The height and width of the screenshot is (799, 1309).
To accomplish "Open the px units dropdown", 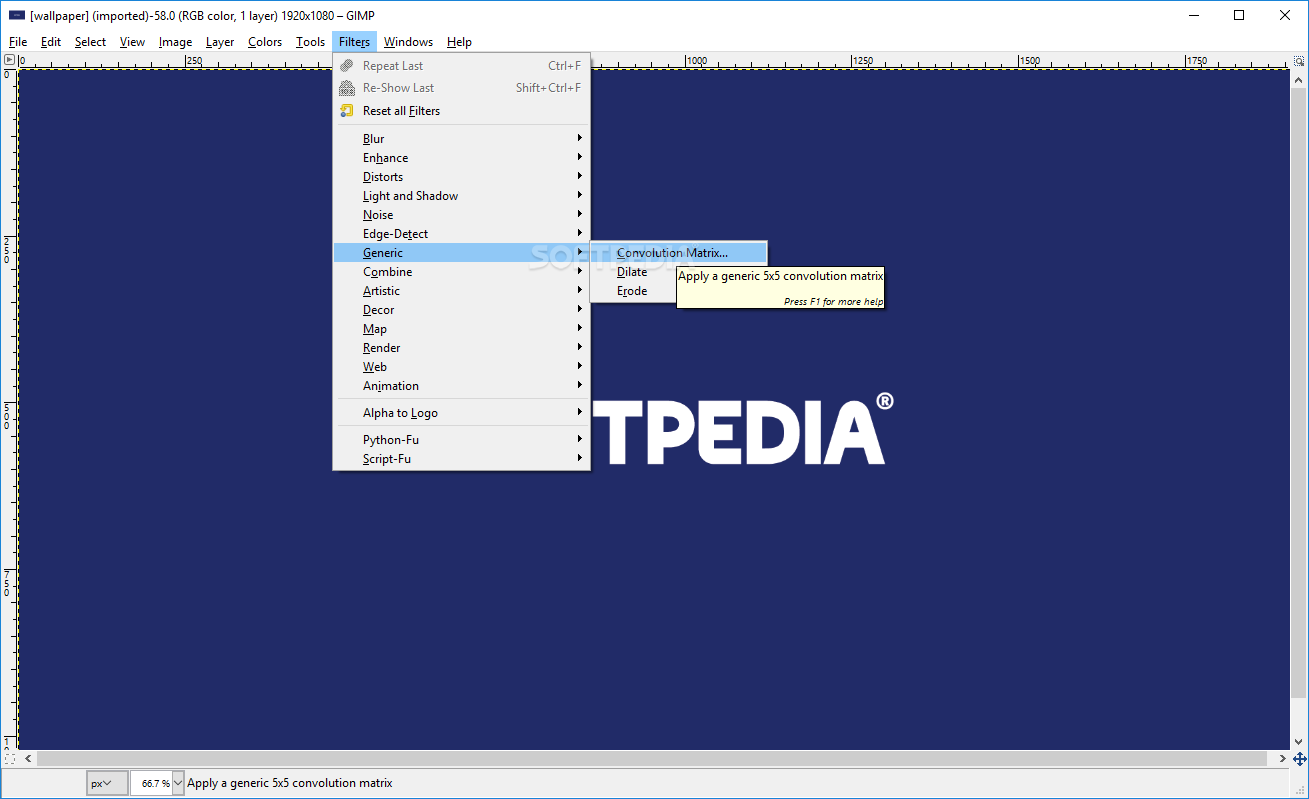I will (x=107, y=783).
